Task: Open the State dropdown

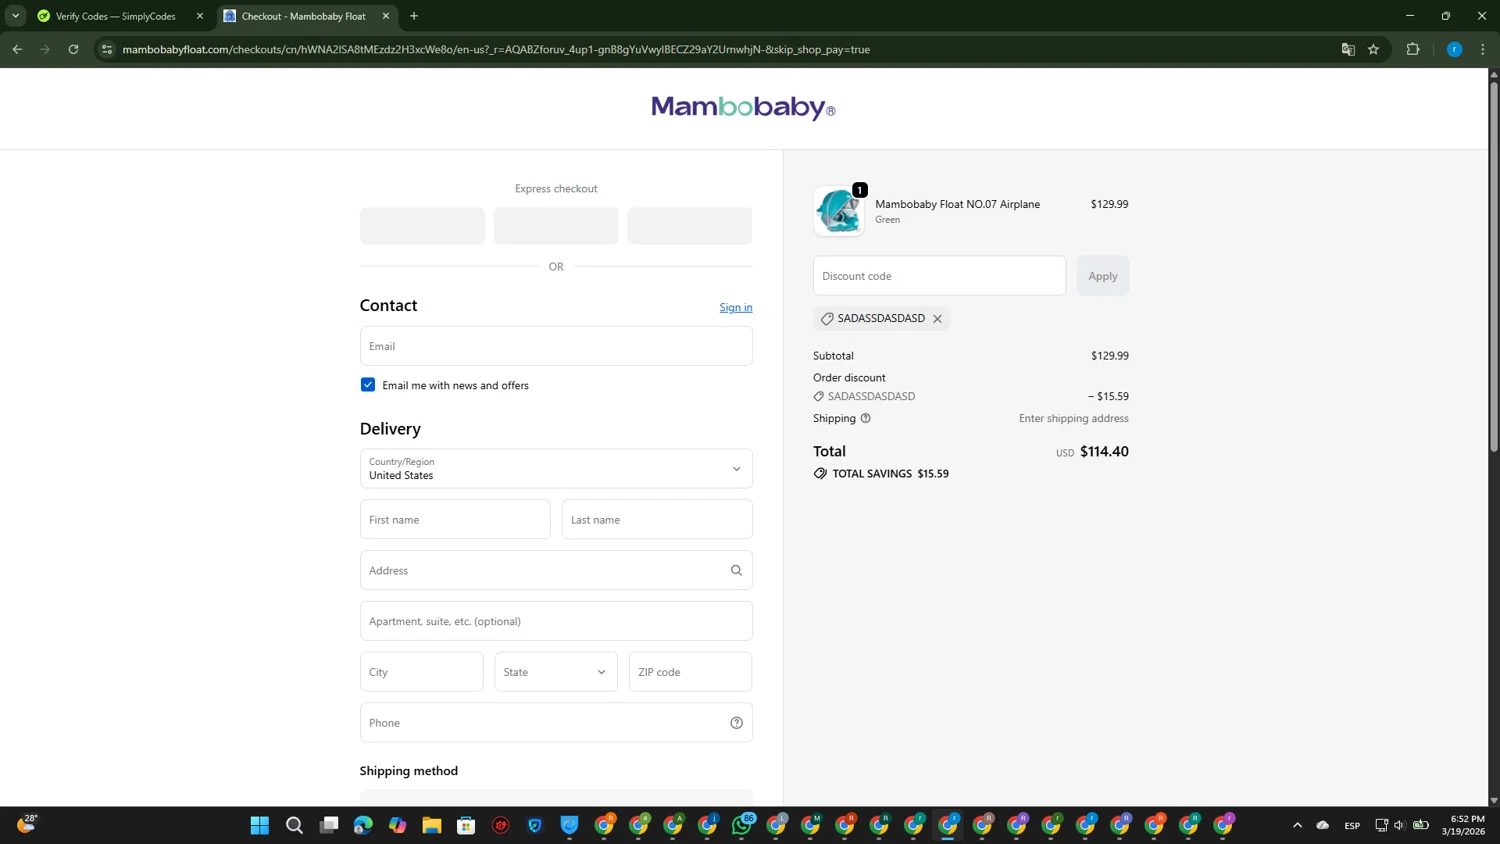Action: (556, 672)
